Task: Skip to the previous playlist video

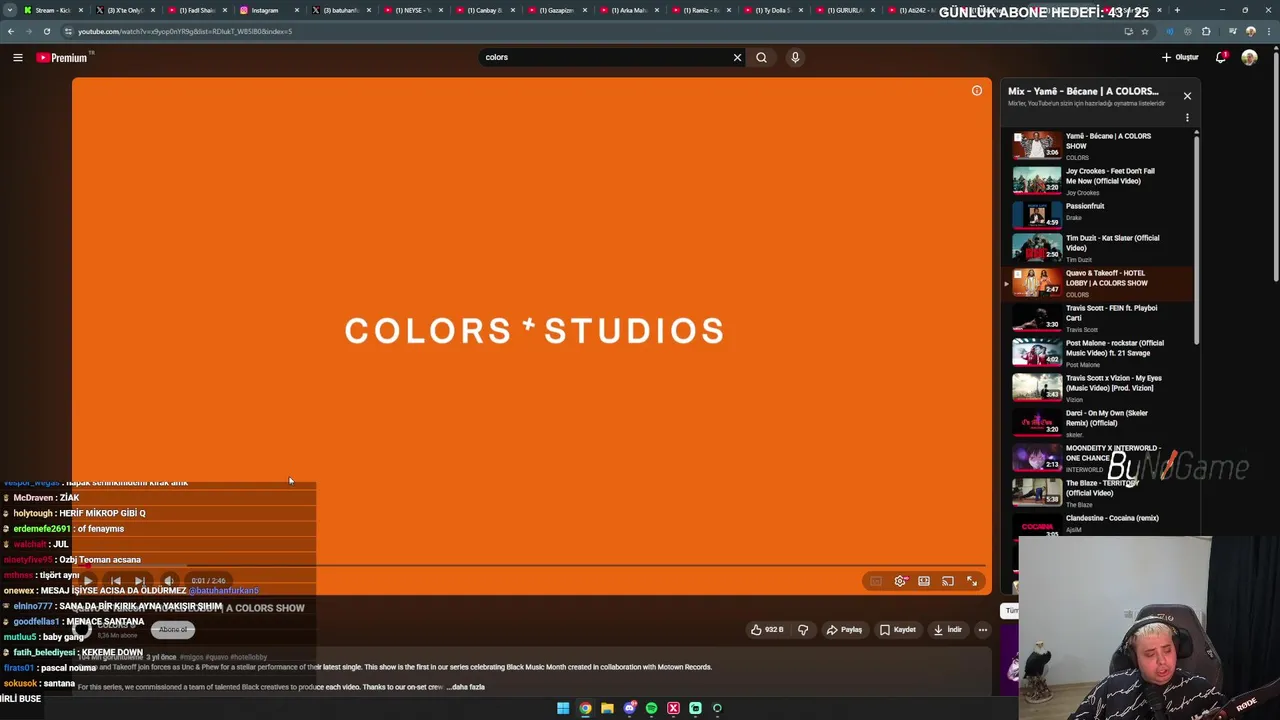Action: [116, 581]
